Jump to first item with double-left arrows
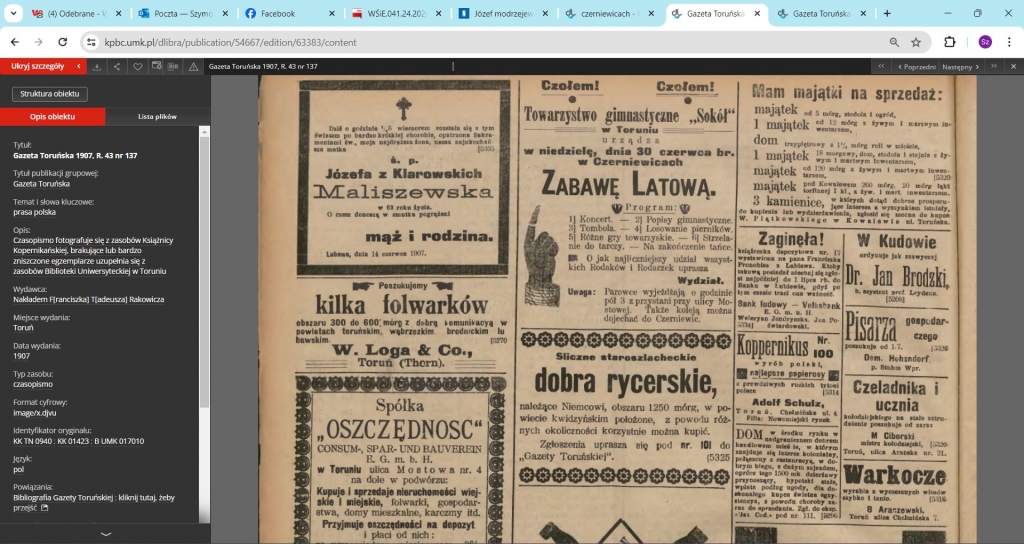 pos(881,66)
